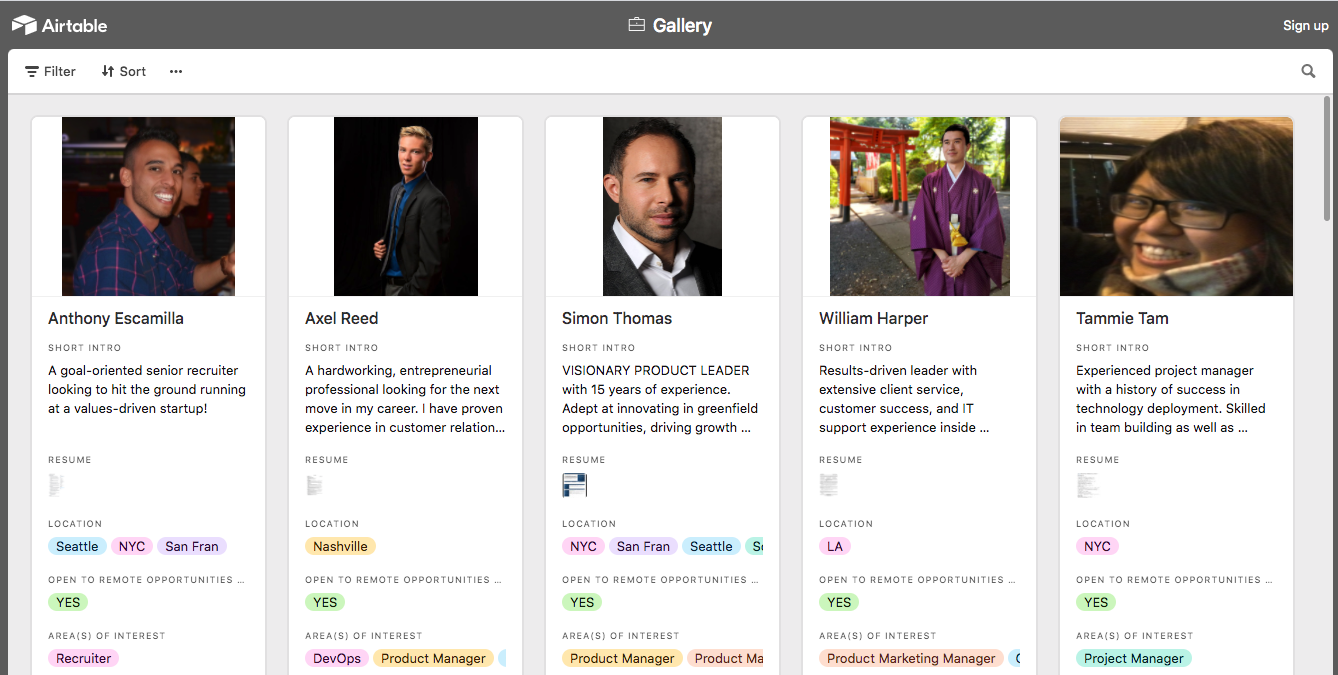The width and height of the screenshot is (1338, 675).
Task: Click Anthony Escamilla's profile photo
Action: coord(148,206)
